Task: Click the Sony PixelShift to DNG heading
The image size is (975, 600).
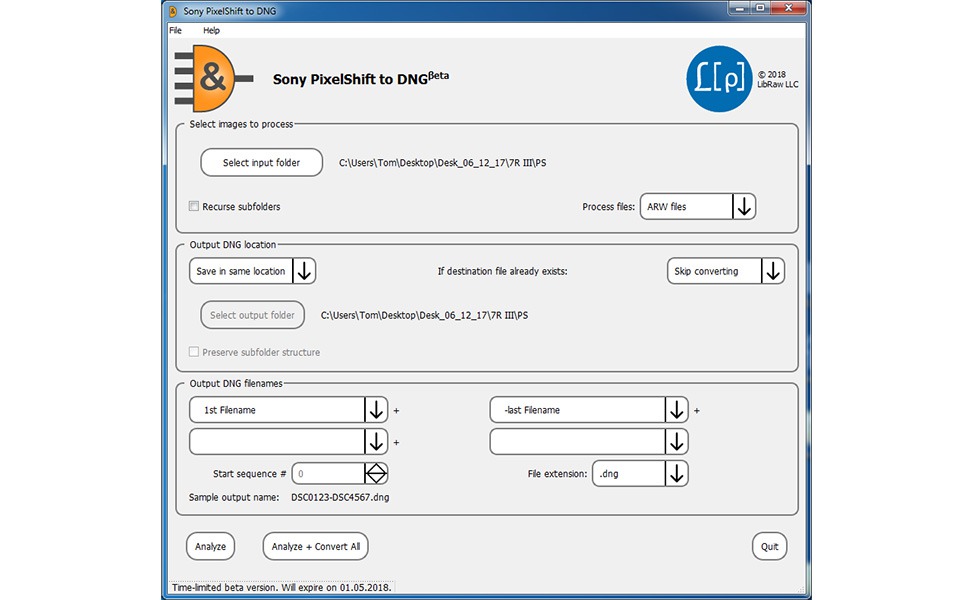Action: (361, 78)
